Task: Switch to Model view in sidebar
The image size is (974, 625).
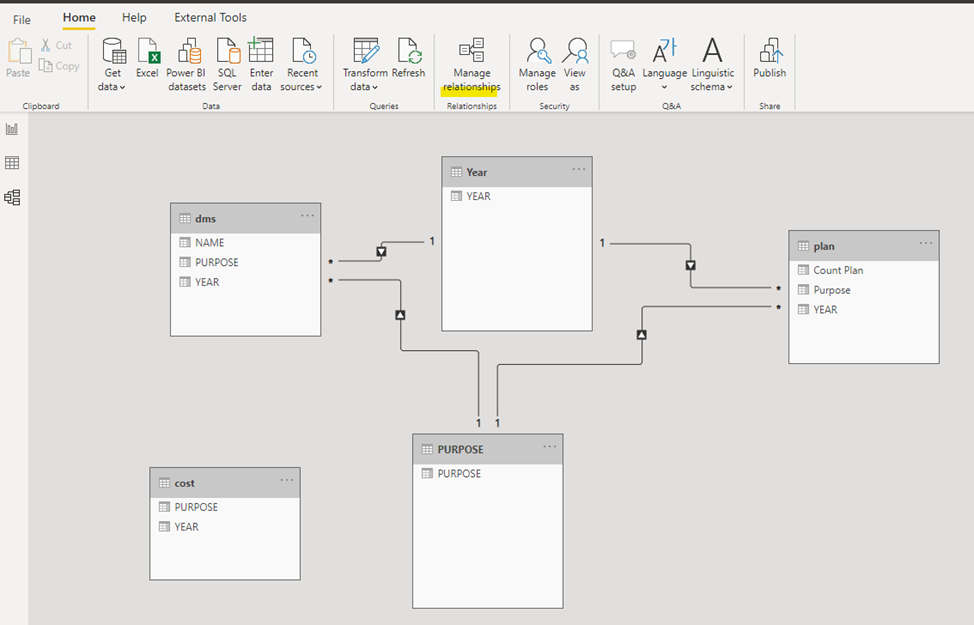Action: (12, 198)
